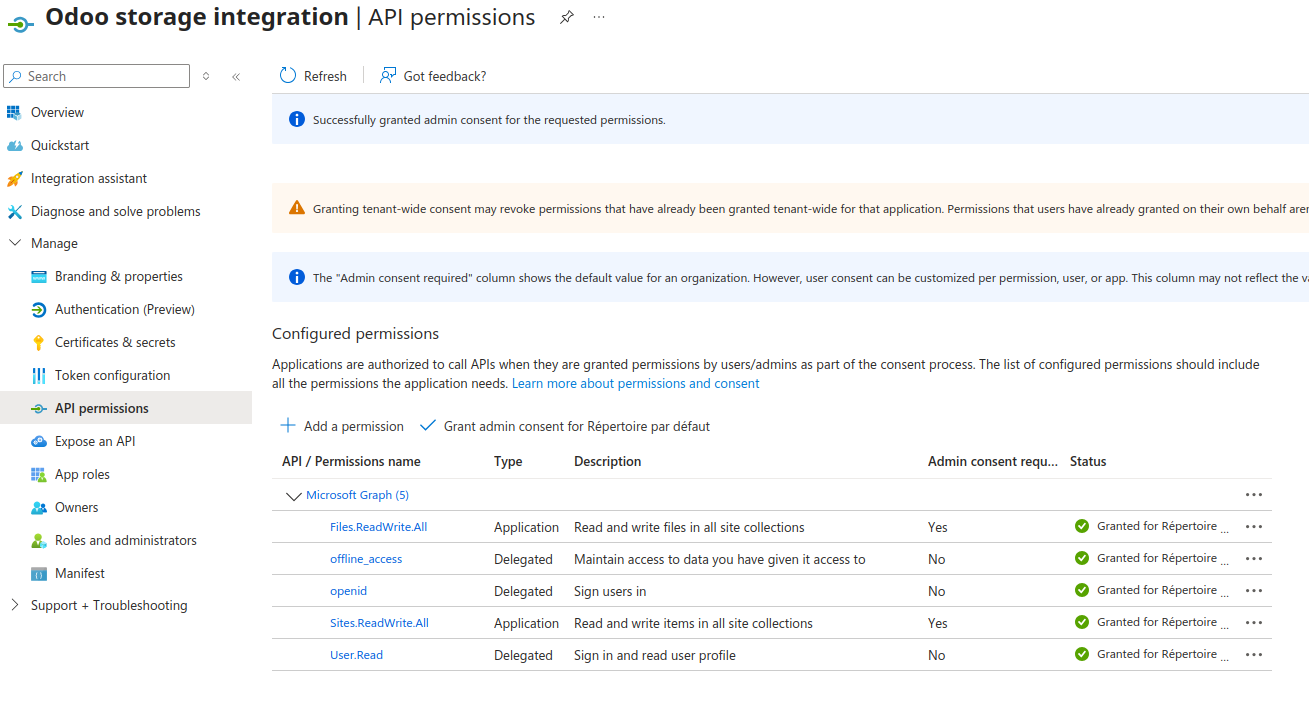The width and height of the screenshot is (1309, 703).
Task: Click the Refresh button
Action: pyautogui.click(x=313, y=76)
